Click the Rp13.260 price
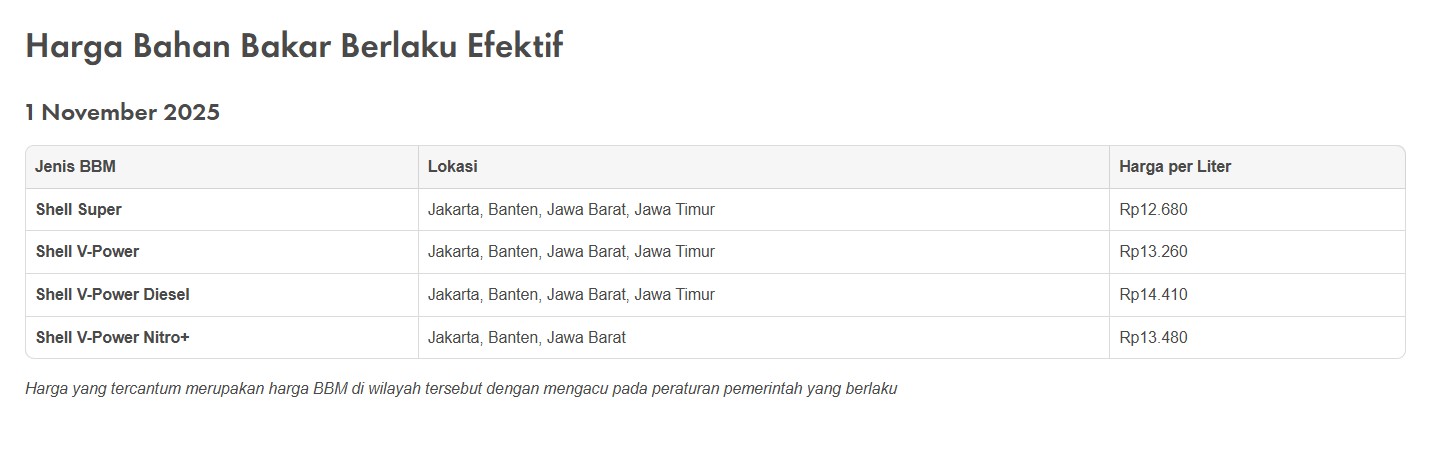1455x463 pixels. 1153,252
